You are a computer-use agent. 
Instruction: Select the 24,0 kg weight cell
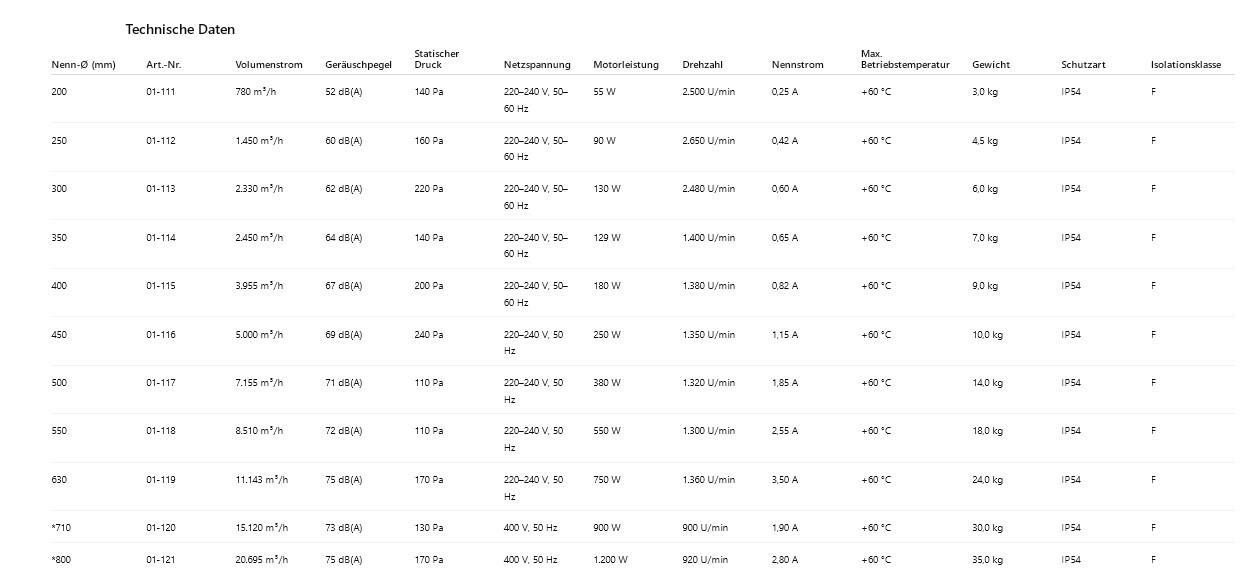986,480
